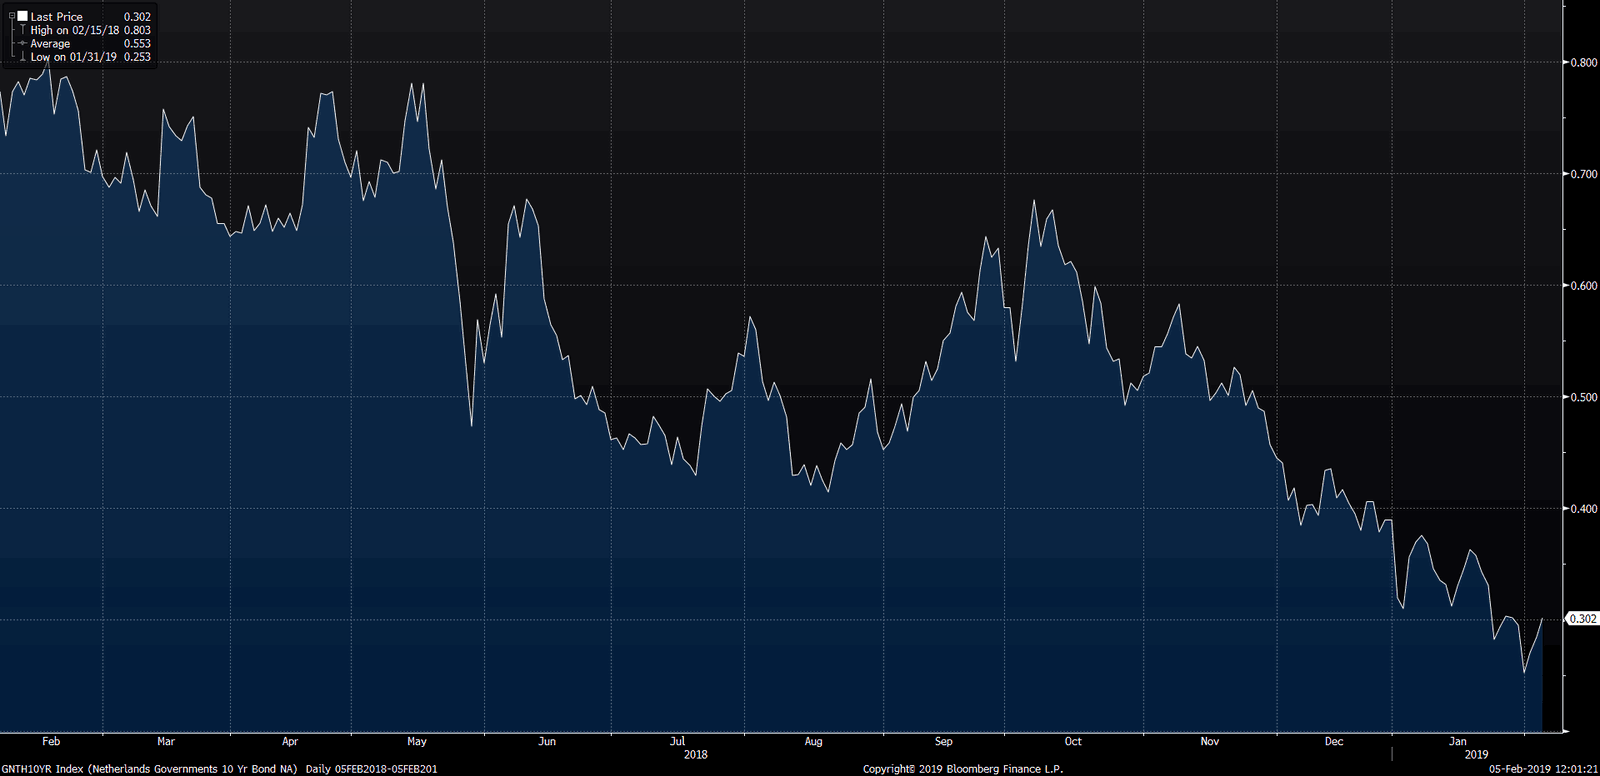This screenshot has height=776, width=1600.
Task: Click the Bloomberg Finance copyright text
Action: click(x=962, y=769)
